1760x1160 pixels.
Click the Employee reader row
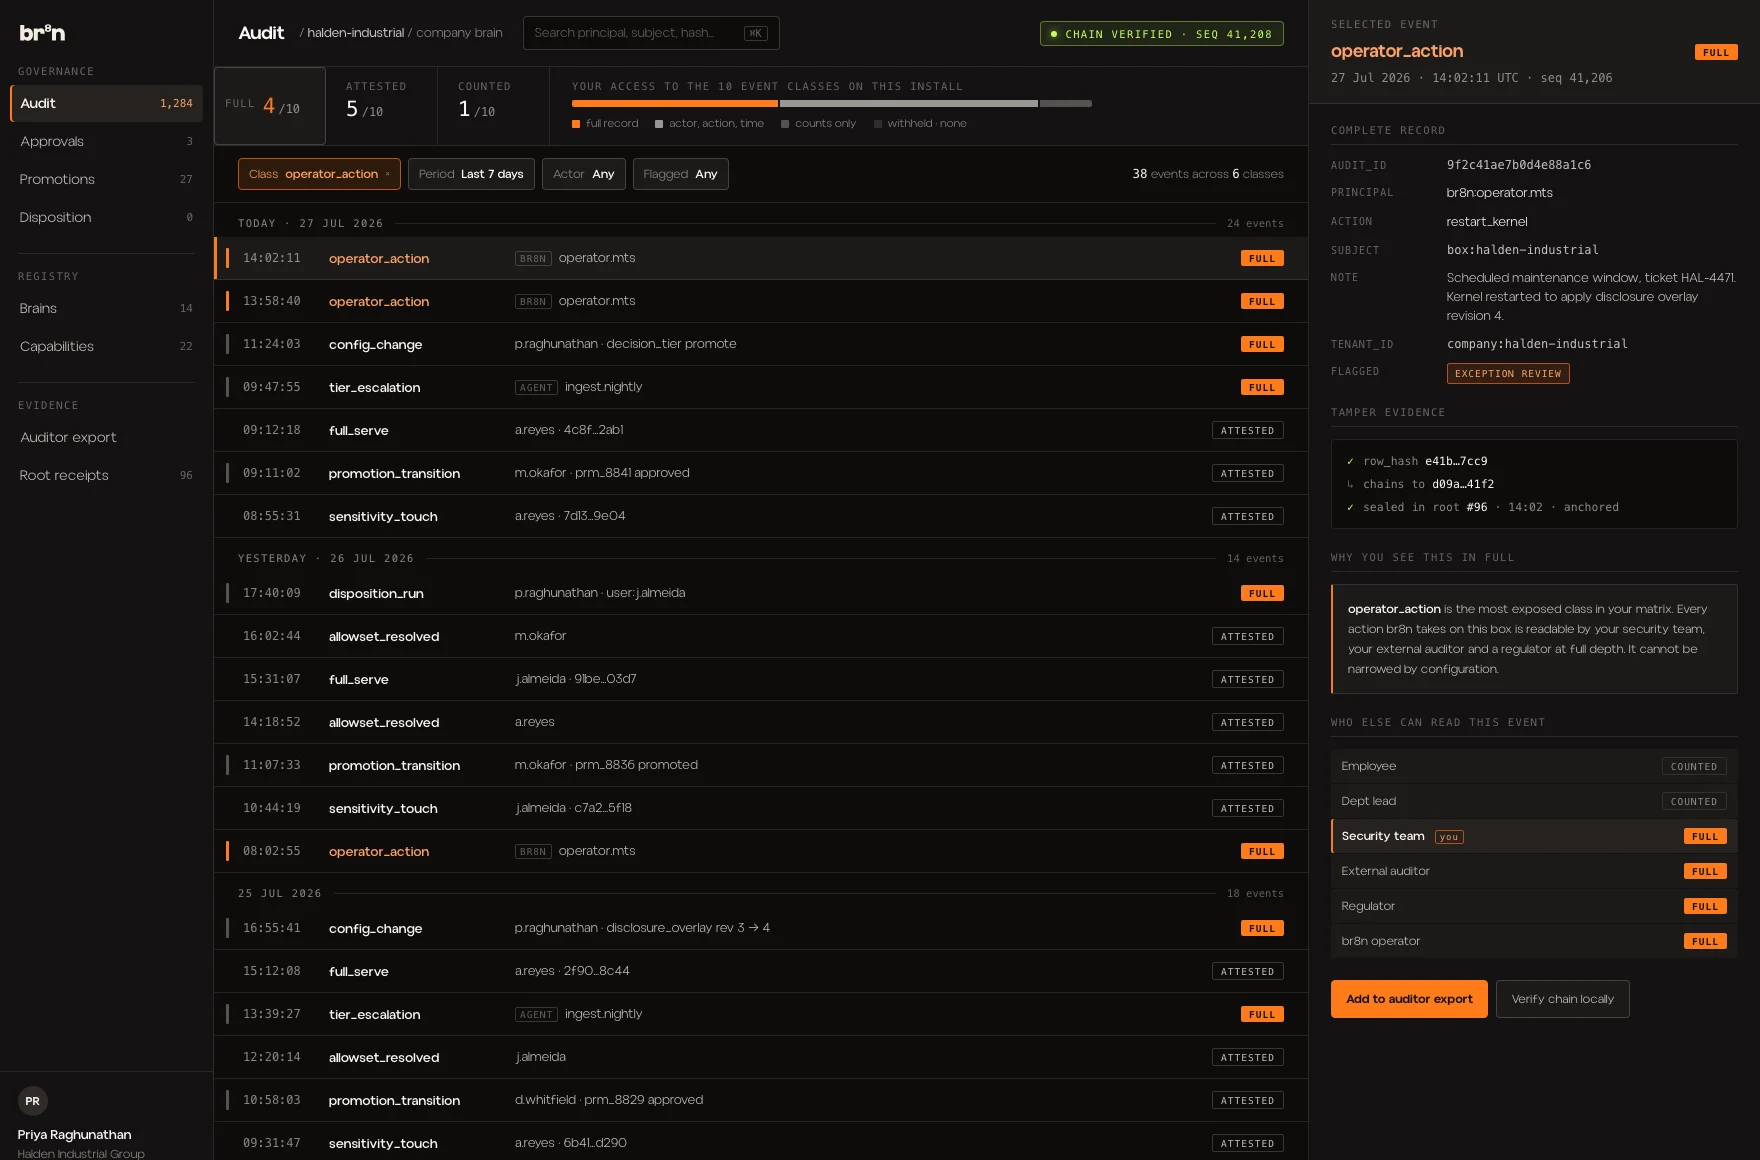tap(1534, 766)
